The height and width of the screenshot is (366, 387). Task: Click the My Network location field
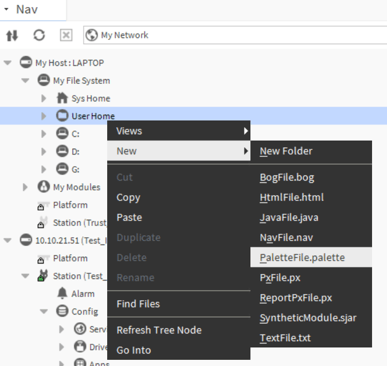pyautogui.click(x=235, y=35)
